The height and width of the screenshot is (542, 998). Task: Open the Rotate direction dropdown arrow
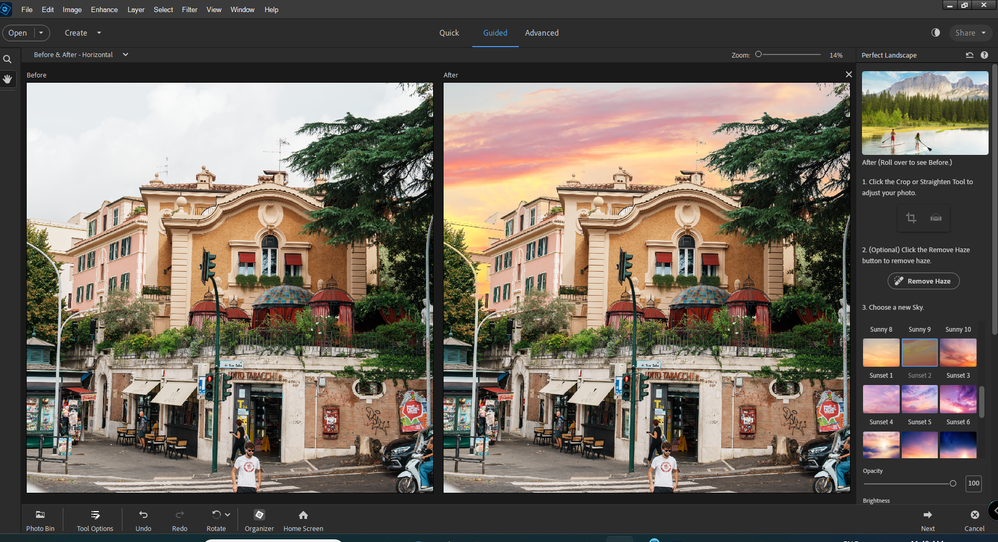[x=227, y=515]
